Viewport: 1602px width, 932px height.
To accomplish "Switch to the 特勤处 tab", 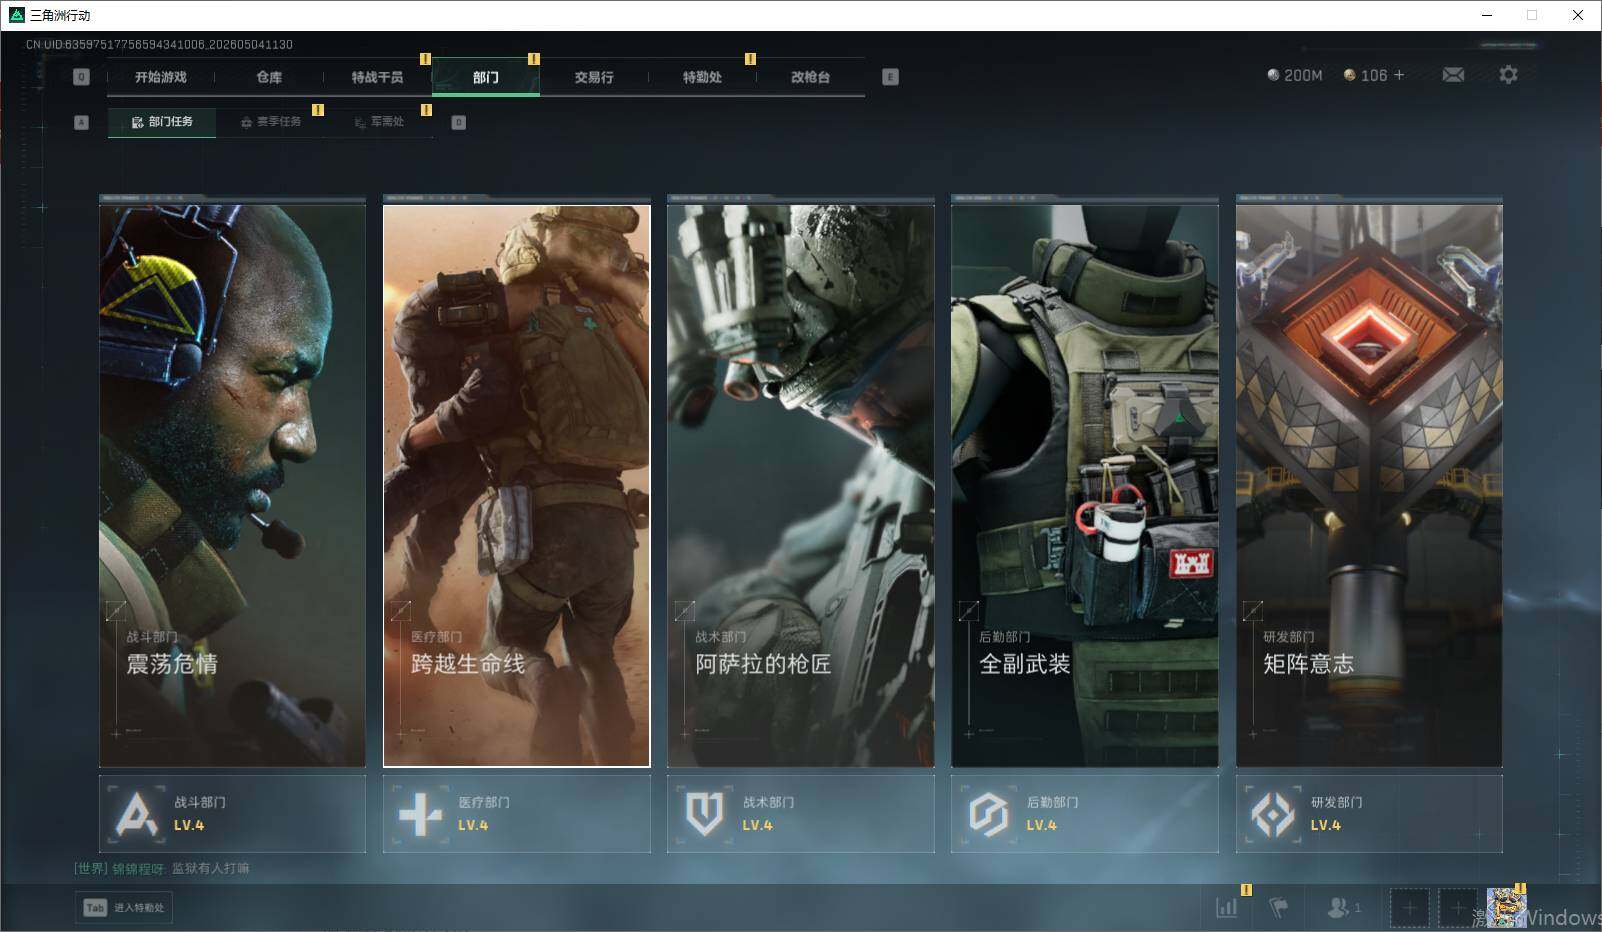I will pyautogui.click(x=702, y=77).
